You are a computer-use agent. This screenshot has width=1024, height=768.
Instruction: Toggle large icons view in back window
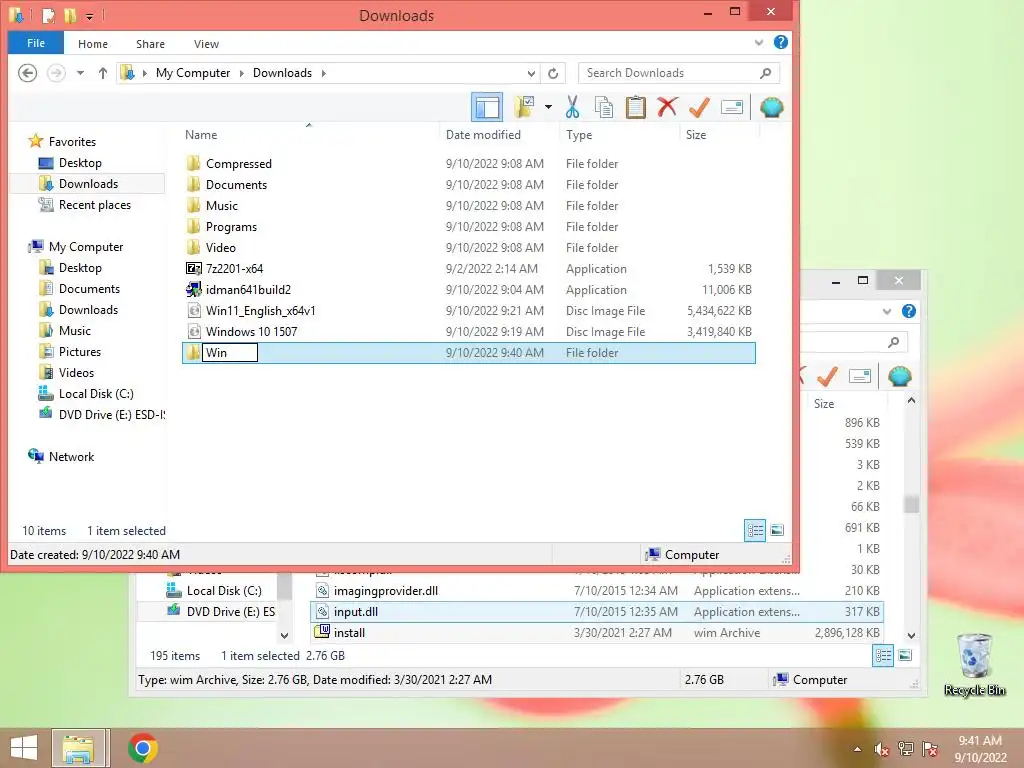(x=905, y=655)
